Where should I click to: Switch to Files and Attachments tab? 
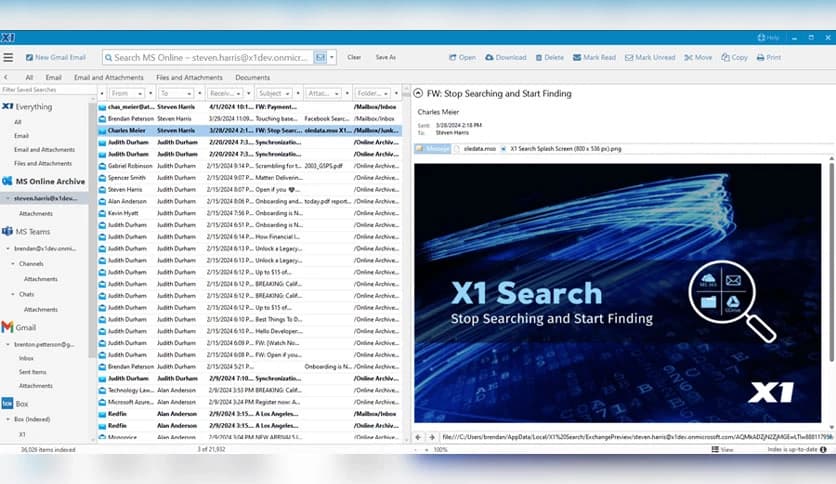tap(189, 77)
